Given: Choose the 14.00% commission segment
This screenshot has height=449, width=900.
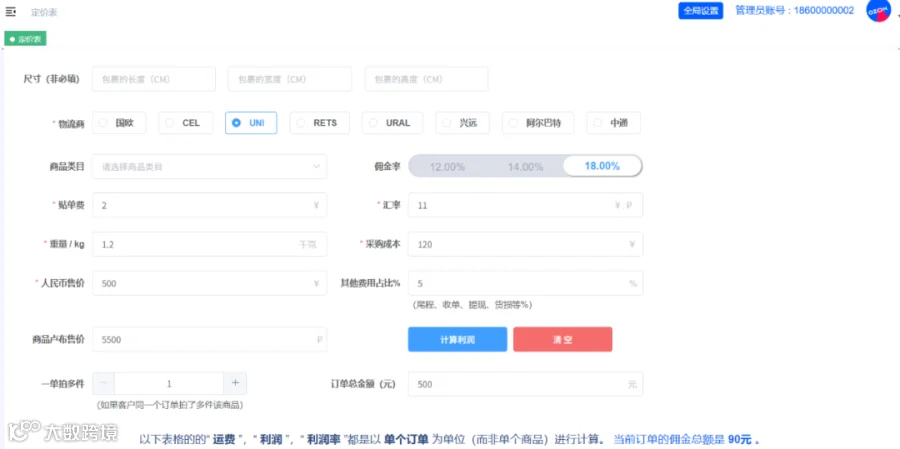Looking at the screenshot, I should pyautogui.click(x=525, y=167).
